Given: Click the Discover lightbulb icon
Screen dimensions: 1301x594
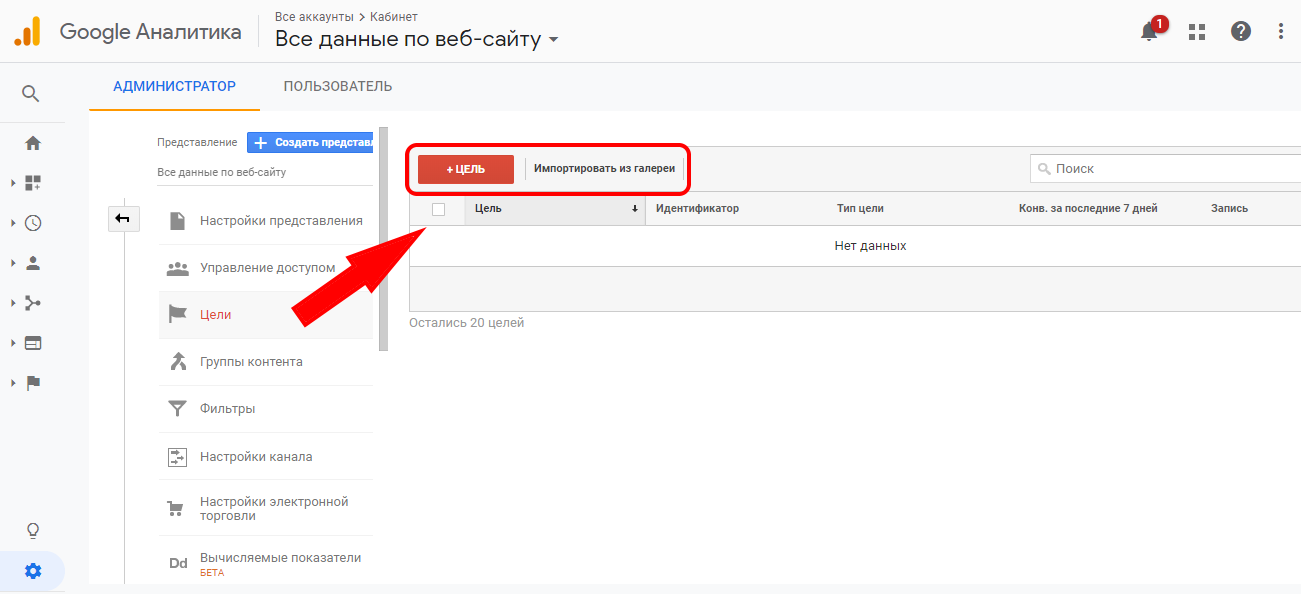Looking at the screenshot, I should click(x=33, y=530).
